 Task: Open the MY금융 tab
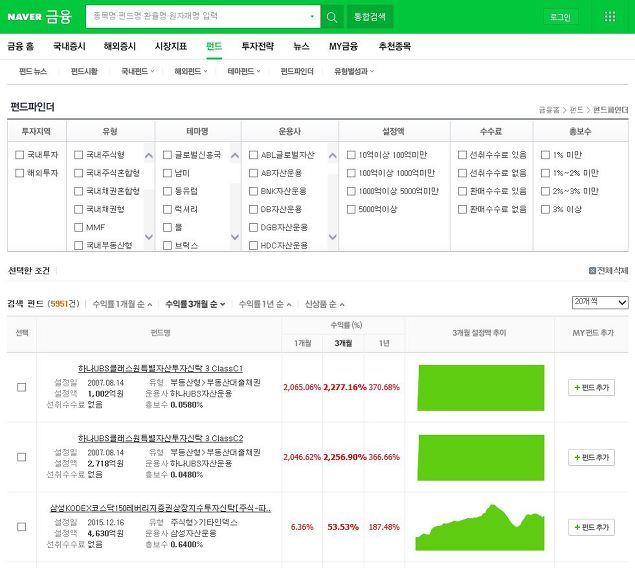[343, 46]
